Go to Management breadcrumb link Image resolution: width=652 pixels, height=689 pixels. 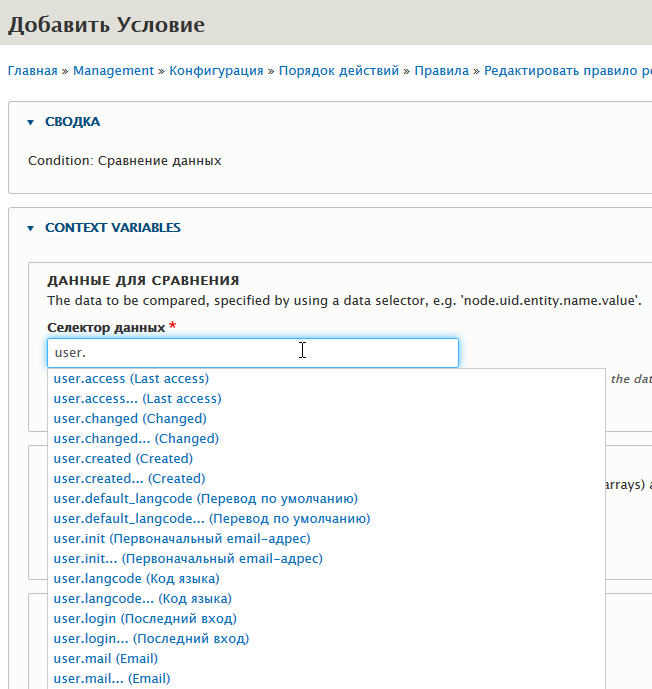click(x=113, y=71)
